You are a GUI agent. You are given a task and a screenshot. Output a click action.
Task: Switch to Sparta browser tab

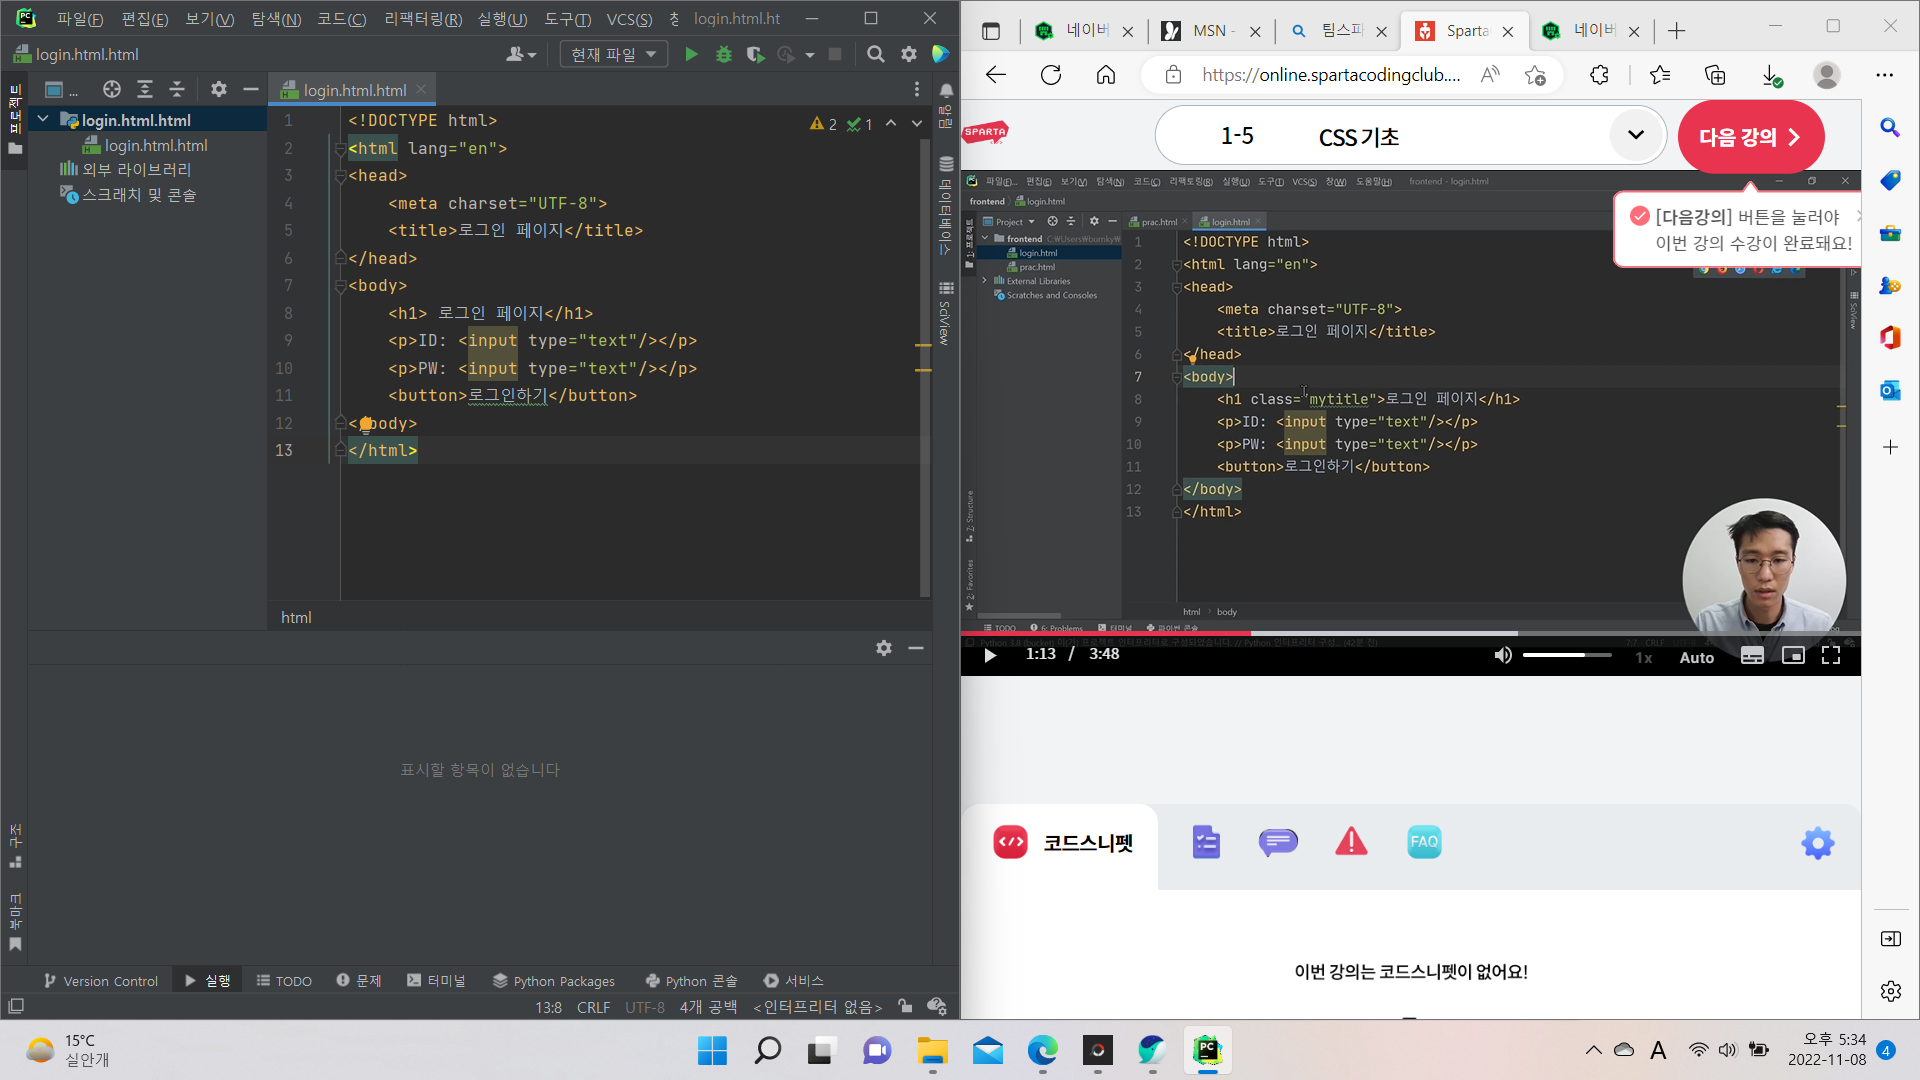(1465, 31)
